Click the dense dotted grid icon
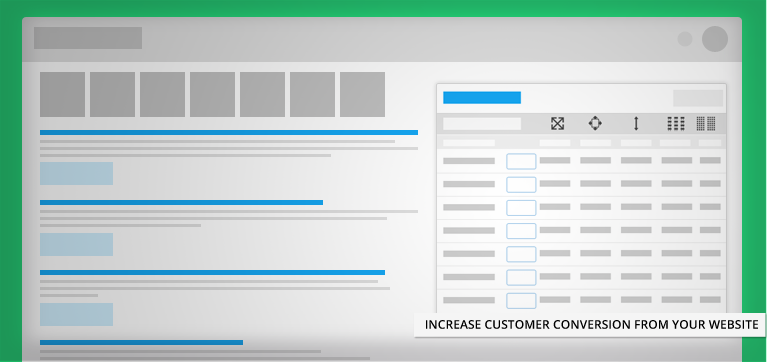Screen dimensions: 767x362 point(706,123)
